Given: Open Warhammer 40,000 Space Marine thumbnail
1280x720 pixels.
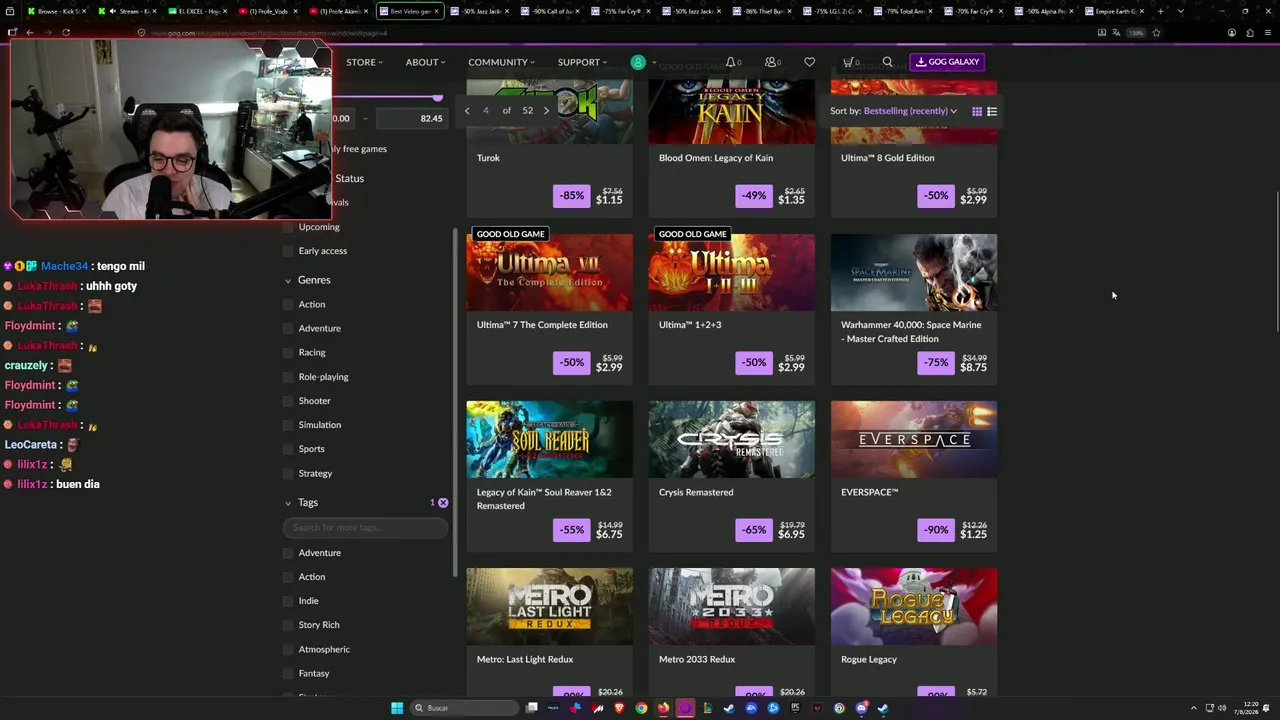Looking at the screenshot, I should point(914,272).
